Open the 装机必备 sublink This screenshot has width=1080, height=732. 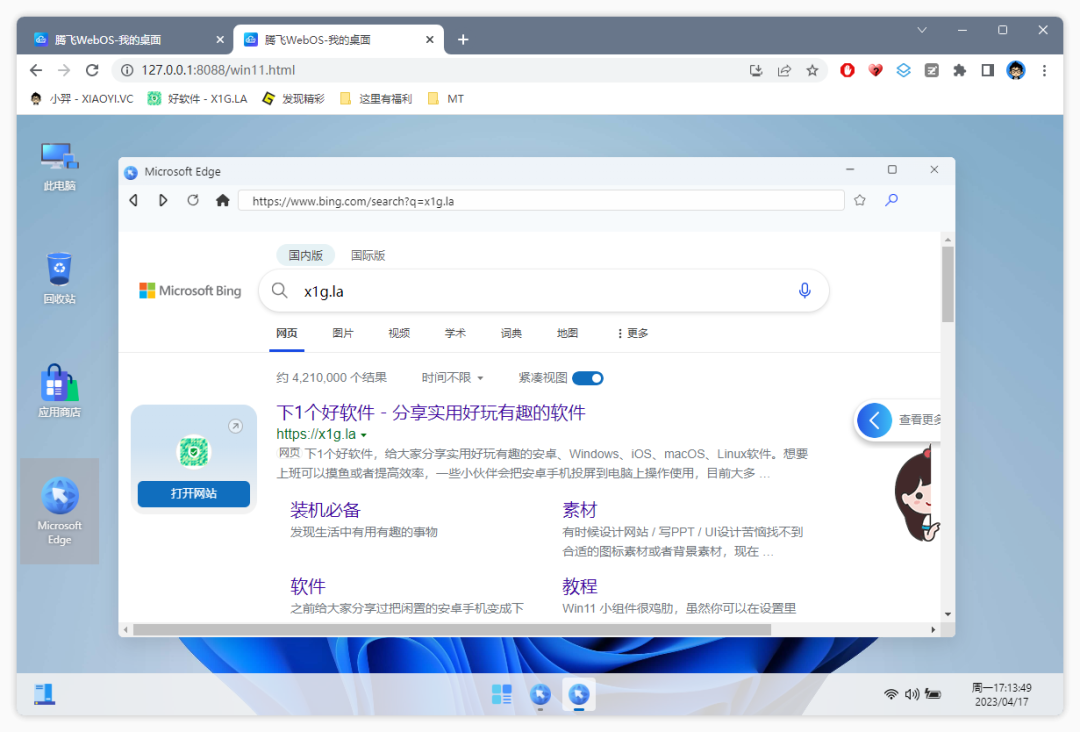325,510
